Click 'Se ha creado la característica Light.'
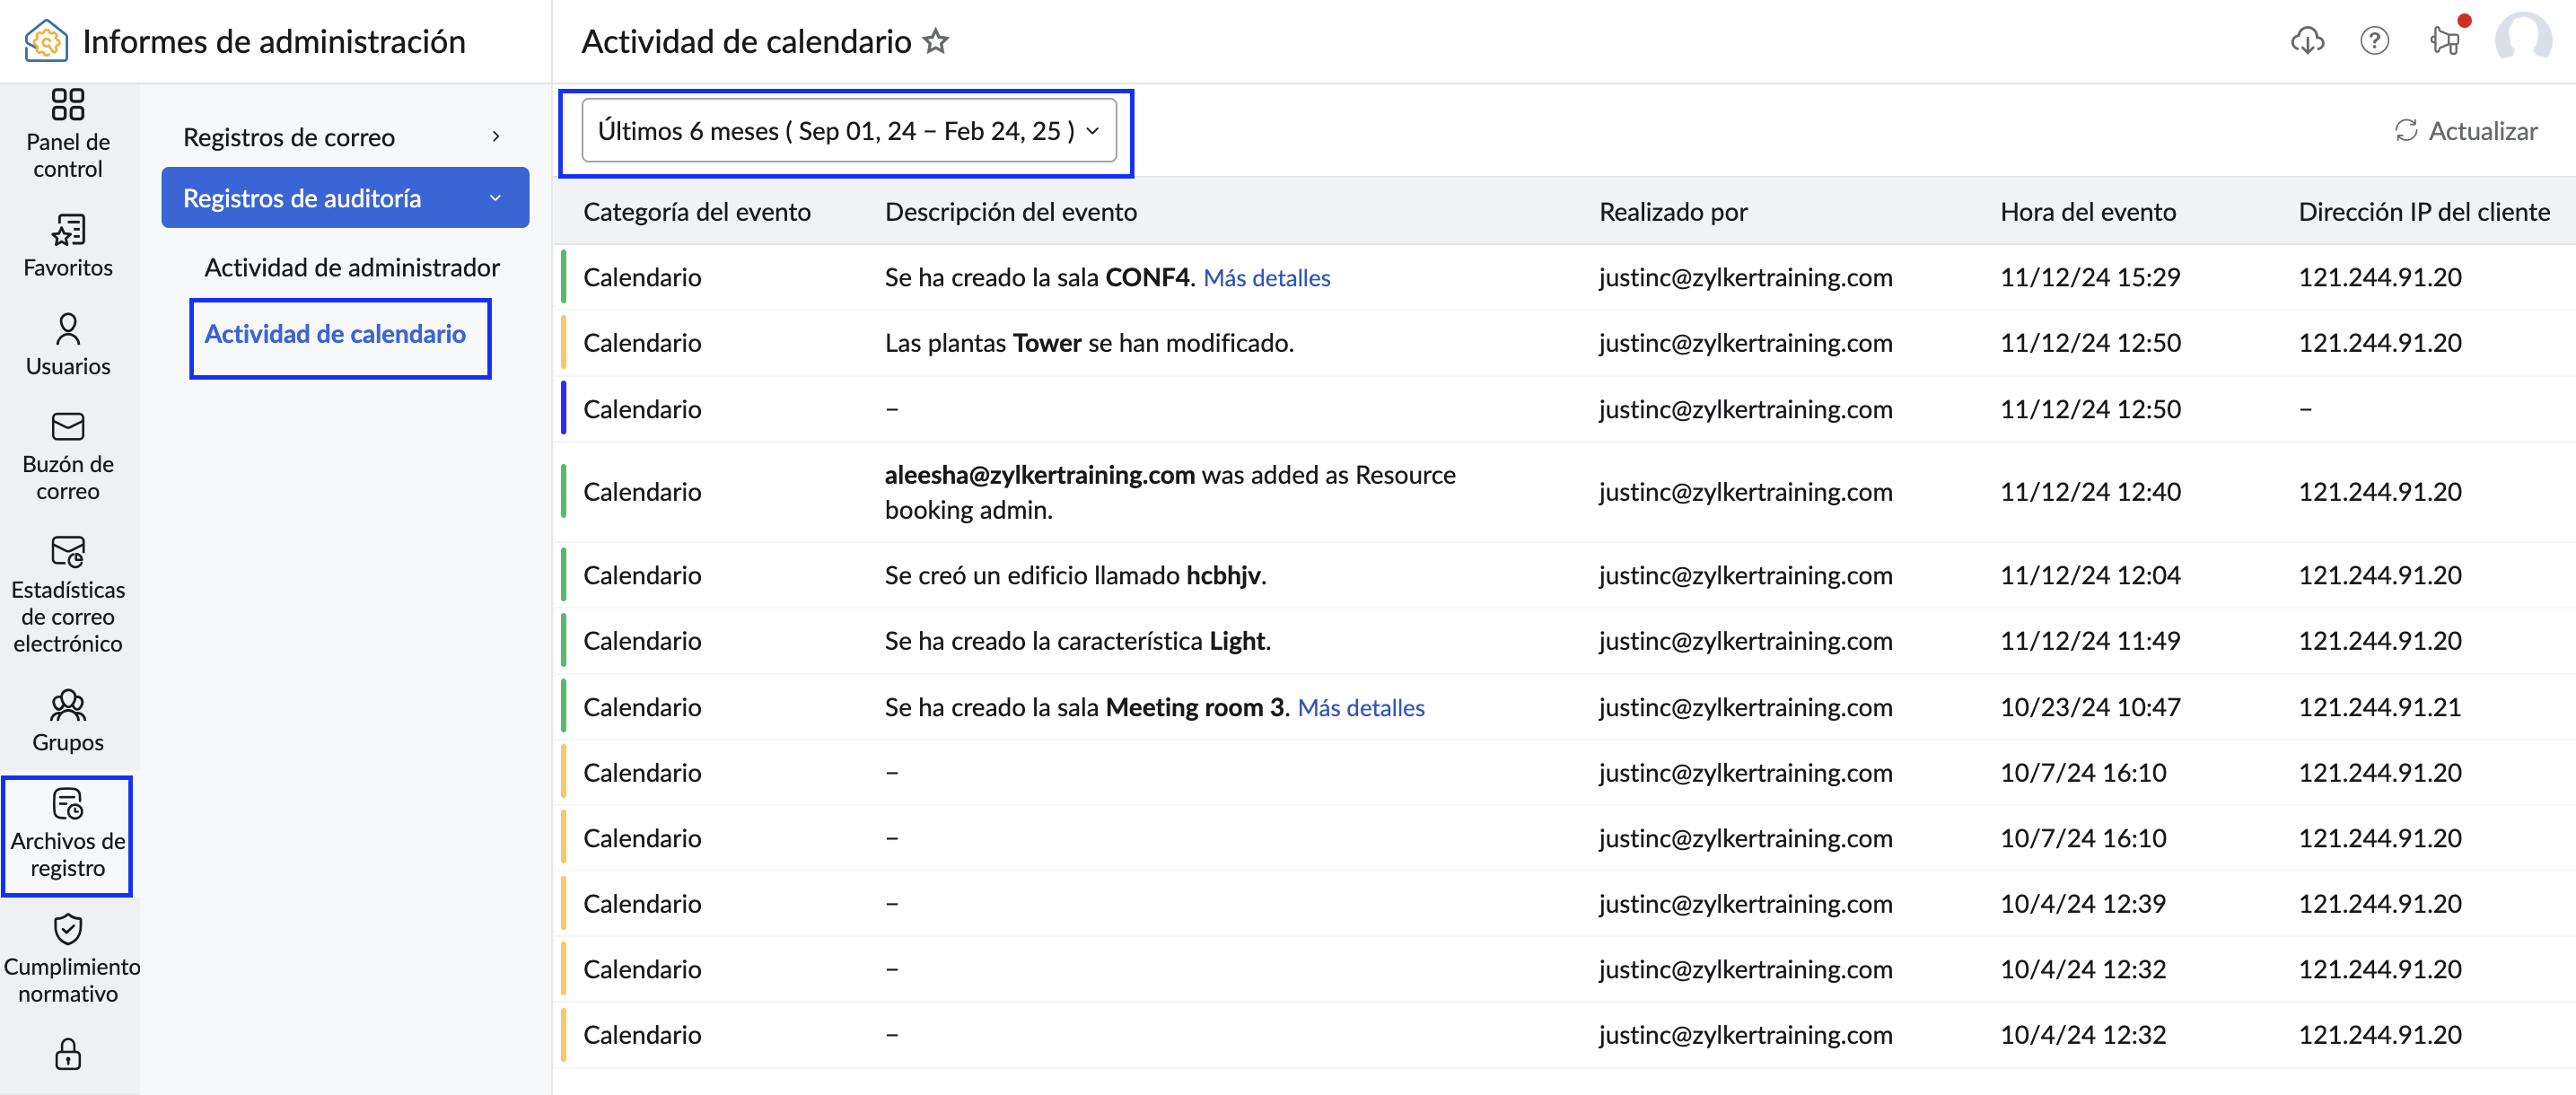The image size is (2576, 1095). pos(1077,641)
